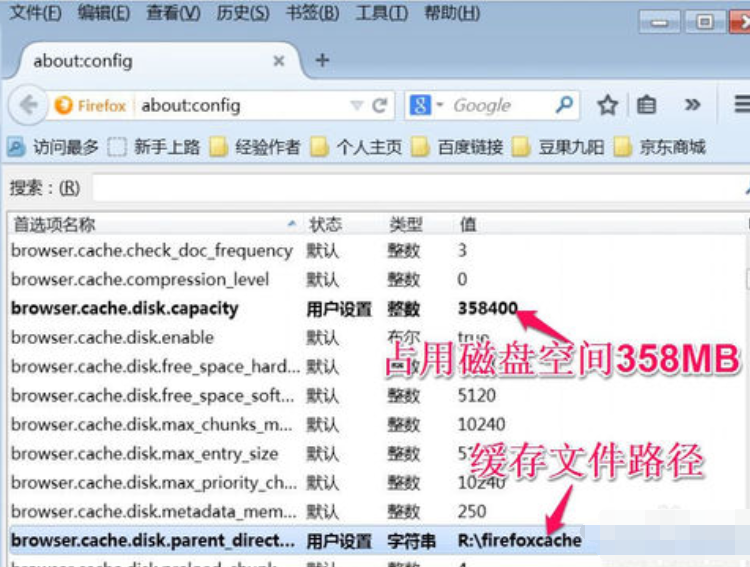
Task: Sort by 首选项名称 column header
Action: (x=155, y=224)
